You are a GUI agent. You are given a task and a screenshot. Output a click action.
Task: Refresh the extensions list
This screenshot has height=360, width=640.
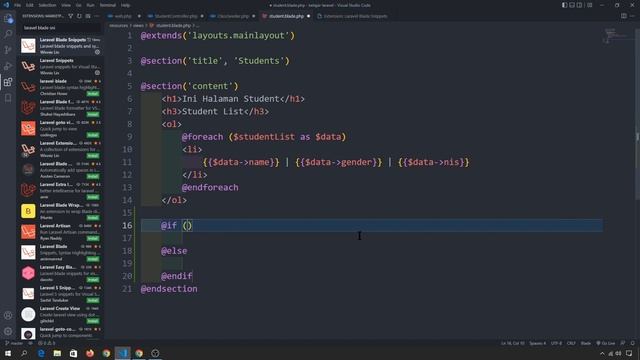[79, 16]
